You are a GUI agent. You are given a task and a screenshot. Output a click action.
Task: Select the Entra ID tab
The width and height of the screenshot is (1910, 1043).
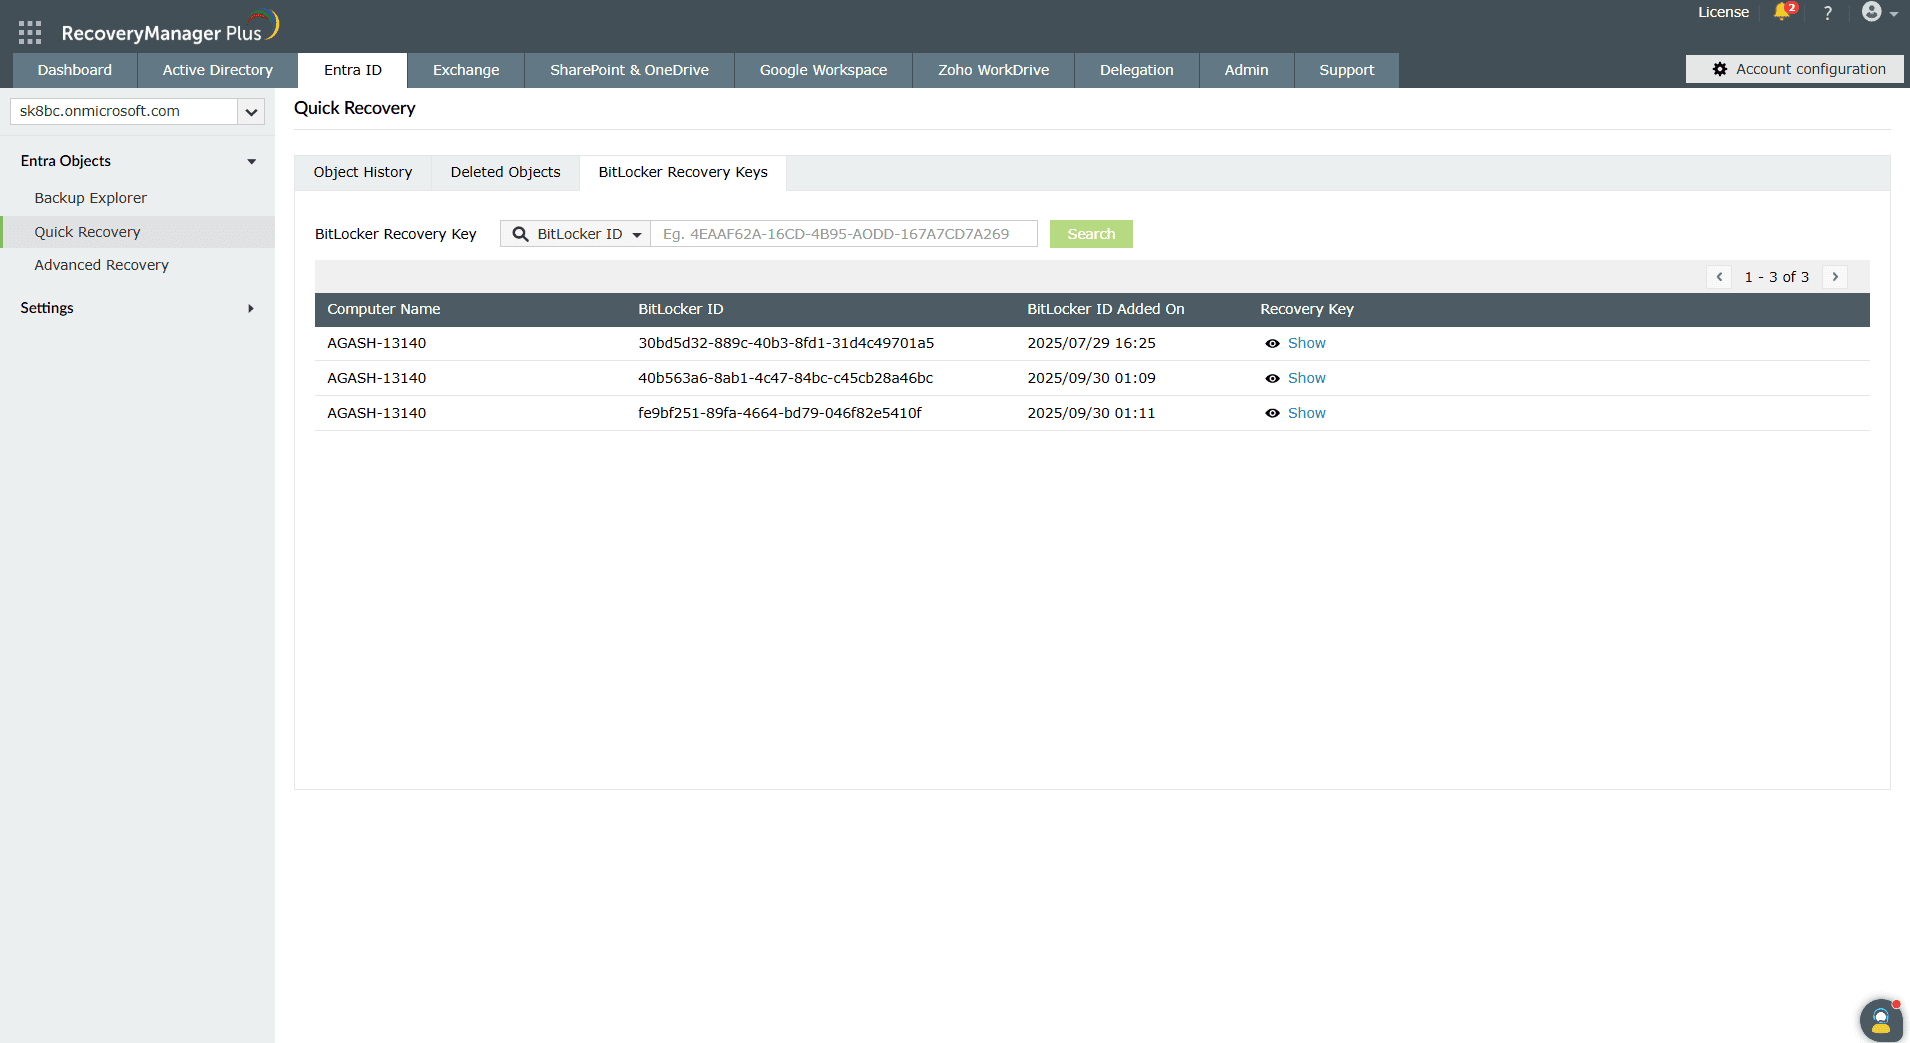[x=353, y=70]
